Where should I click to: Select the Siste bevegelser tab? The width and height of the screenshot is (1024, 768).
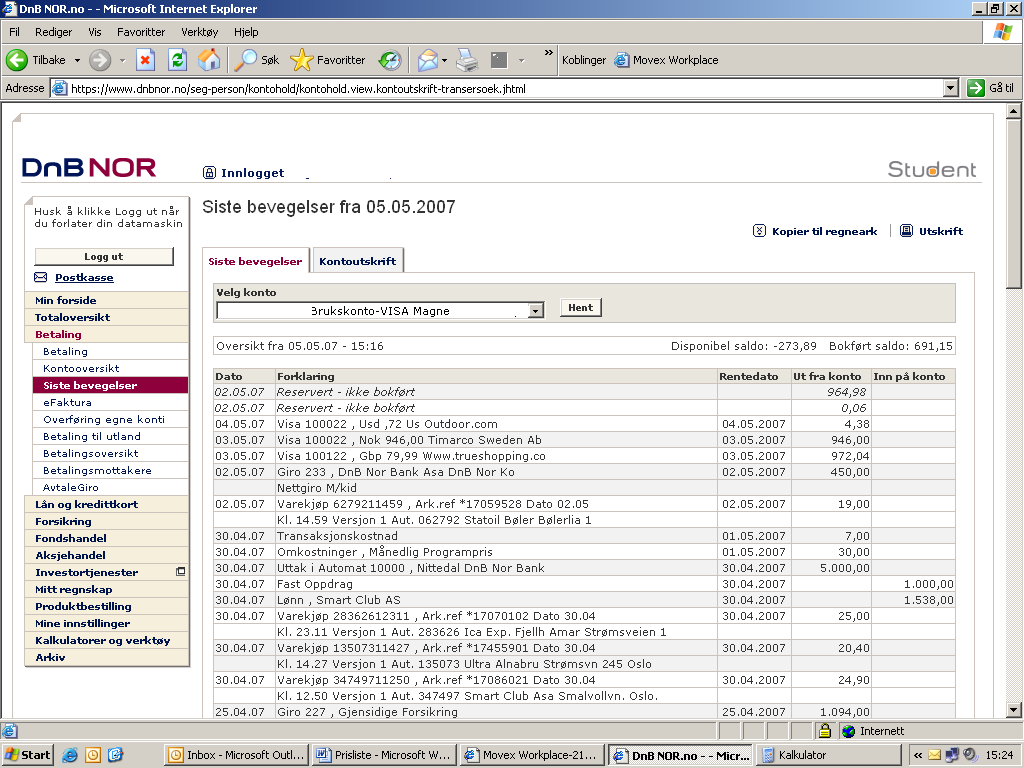255,261
